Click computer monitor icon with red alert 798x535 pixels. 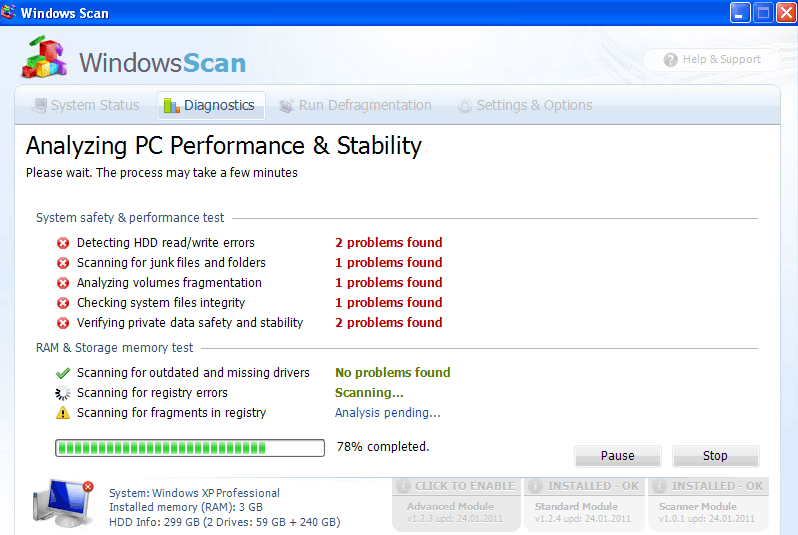pyautogui.click(x=62, y=503)
